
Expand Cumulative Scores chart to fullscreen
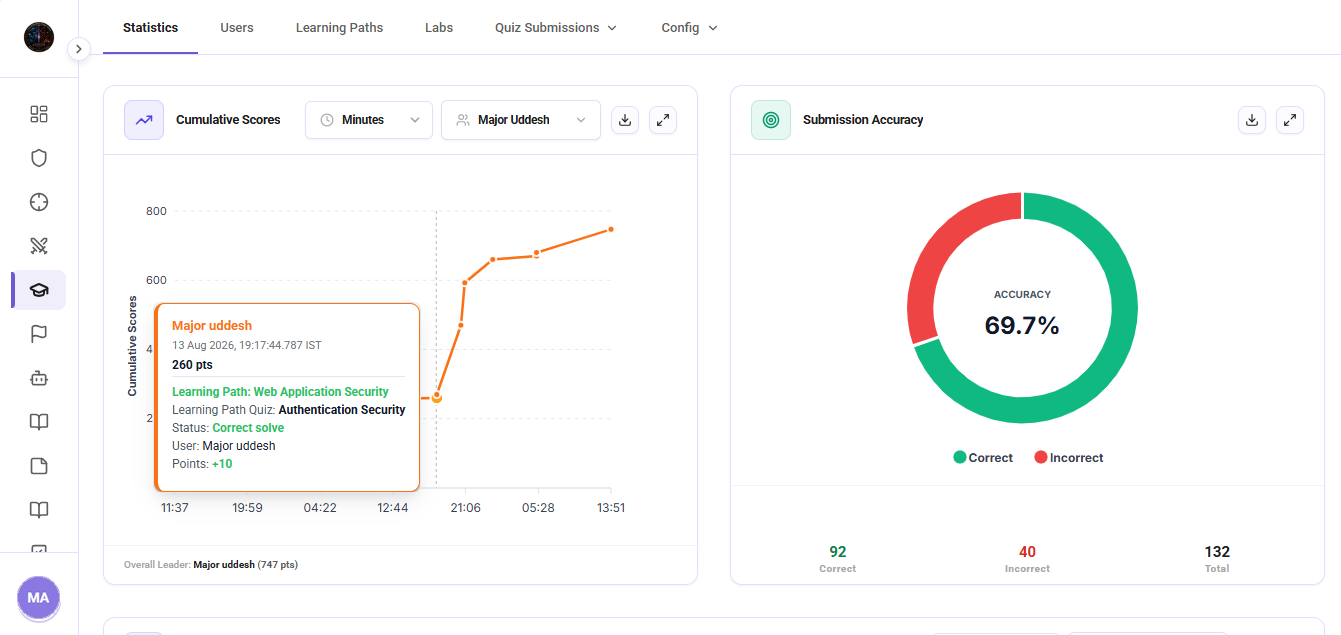point(663,120)
